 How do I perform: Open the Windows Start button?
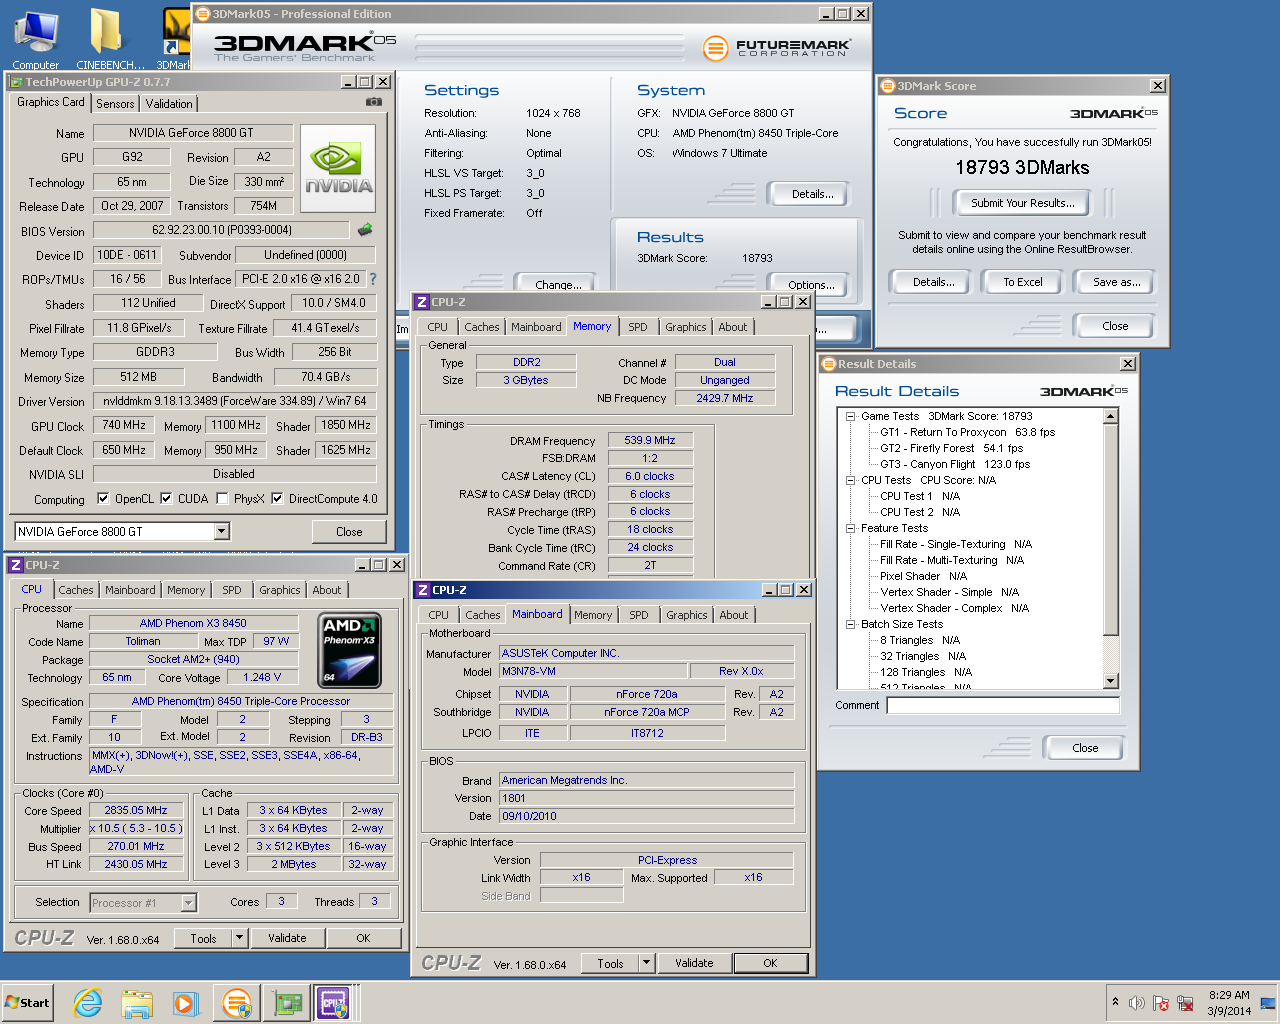[x=28, y=1002]
